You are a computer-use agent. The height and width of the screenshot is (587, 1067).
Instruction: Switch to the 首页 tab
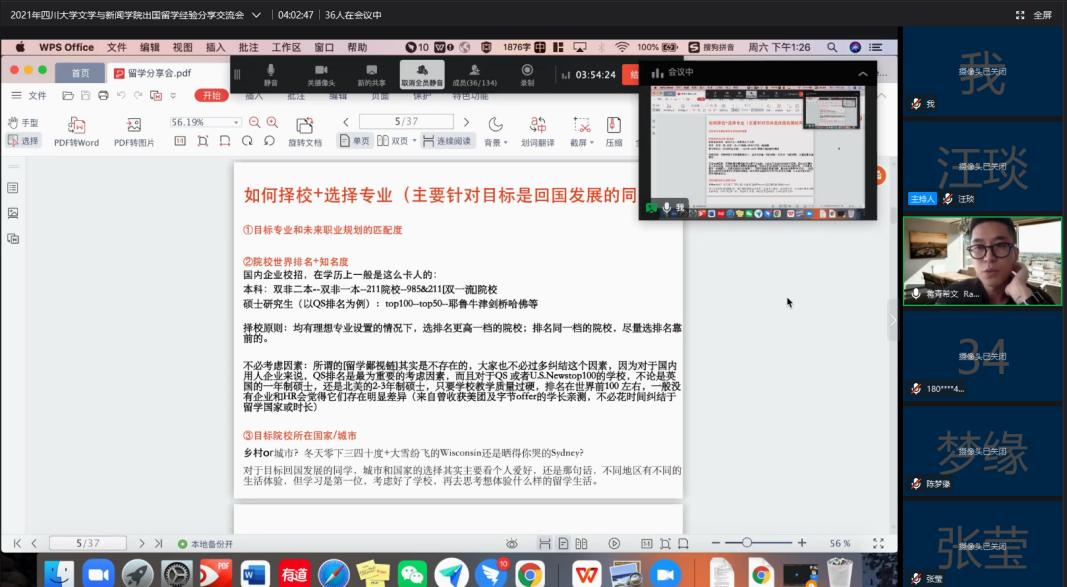[x=80, y=73]
